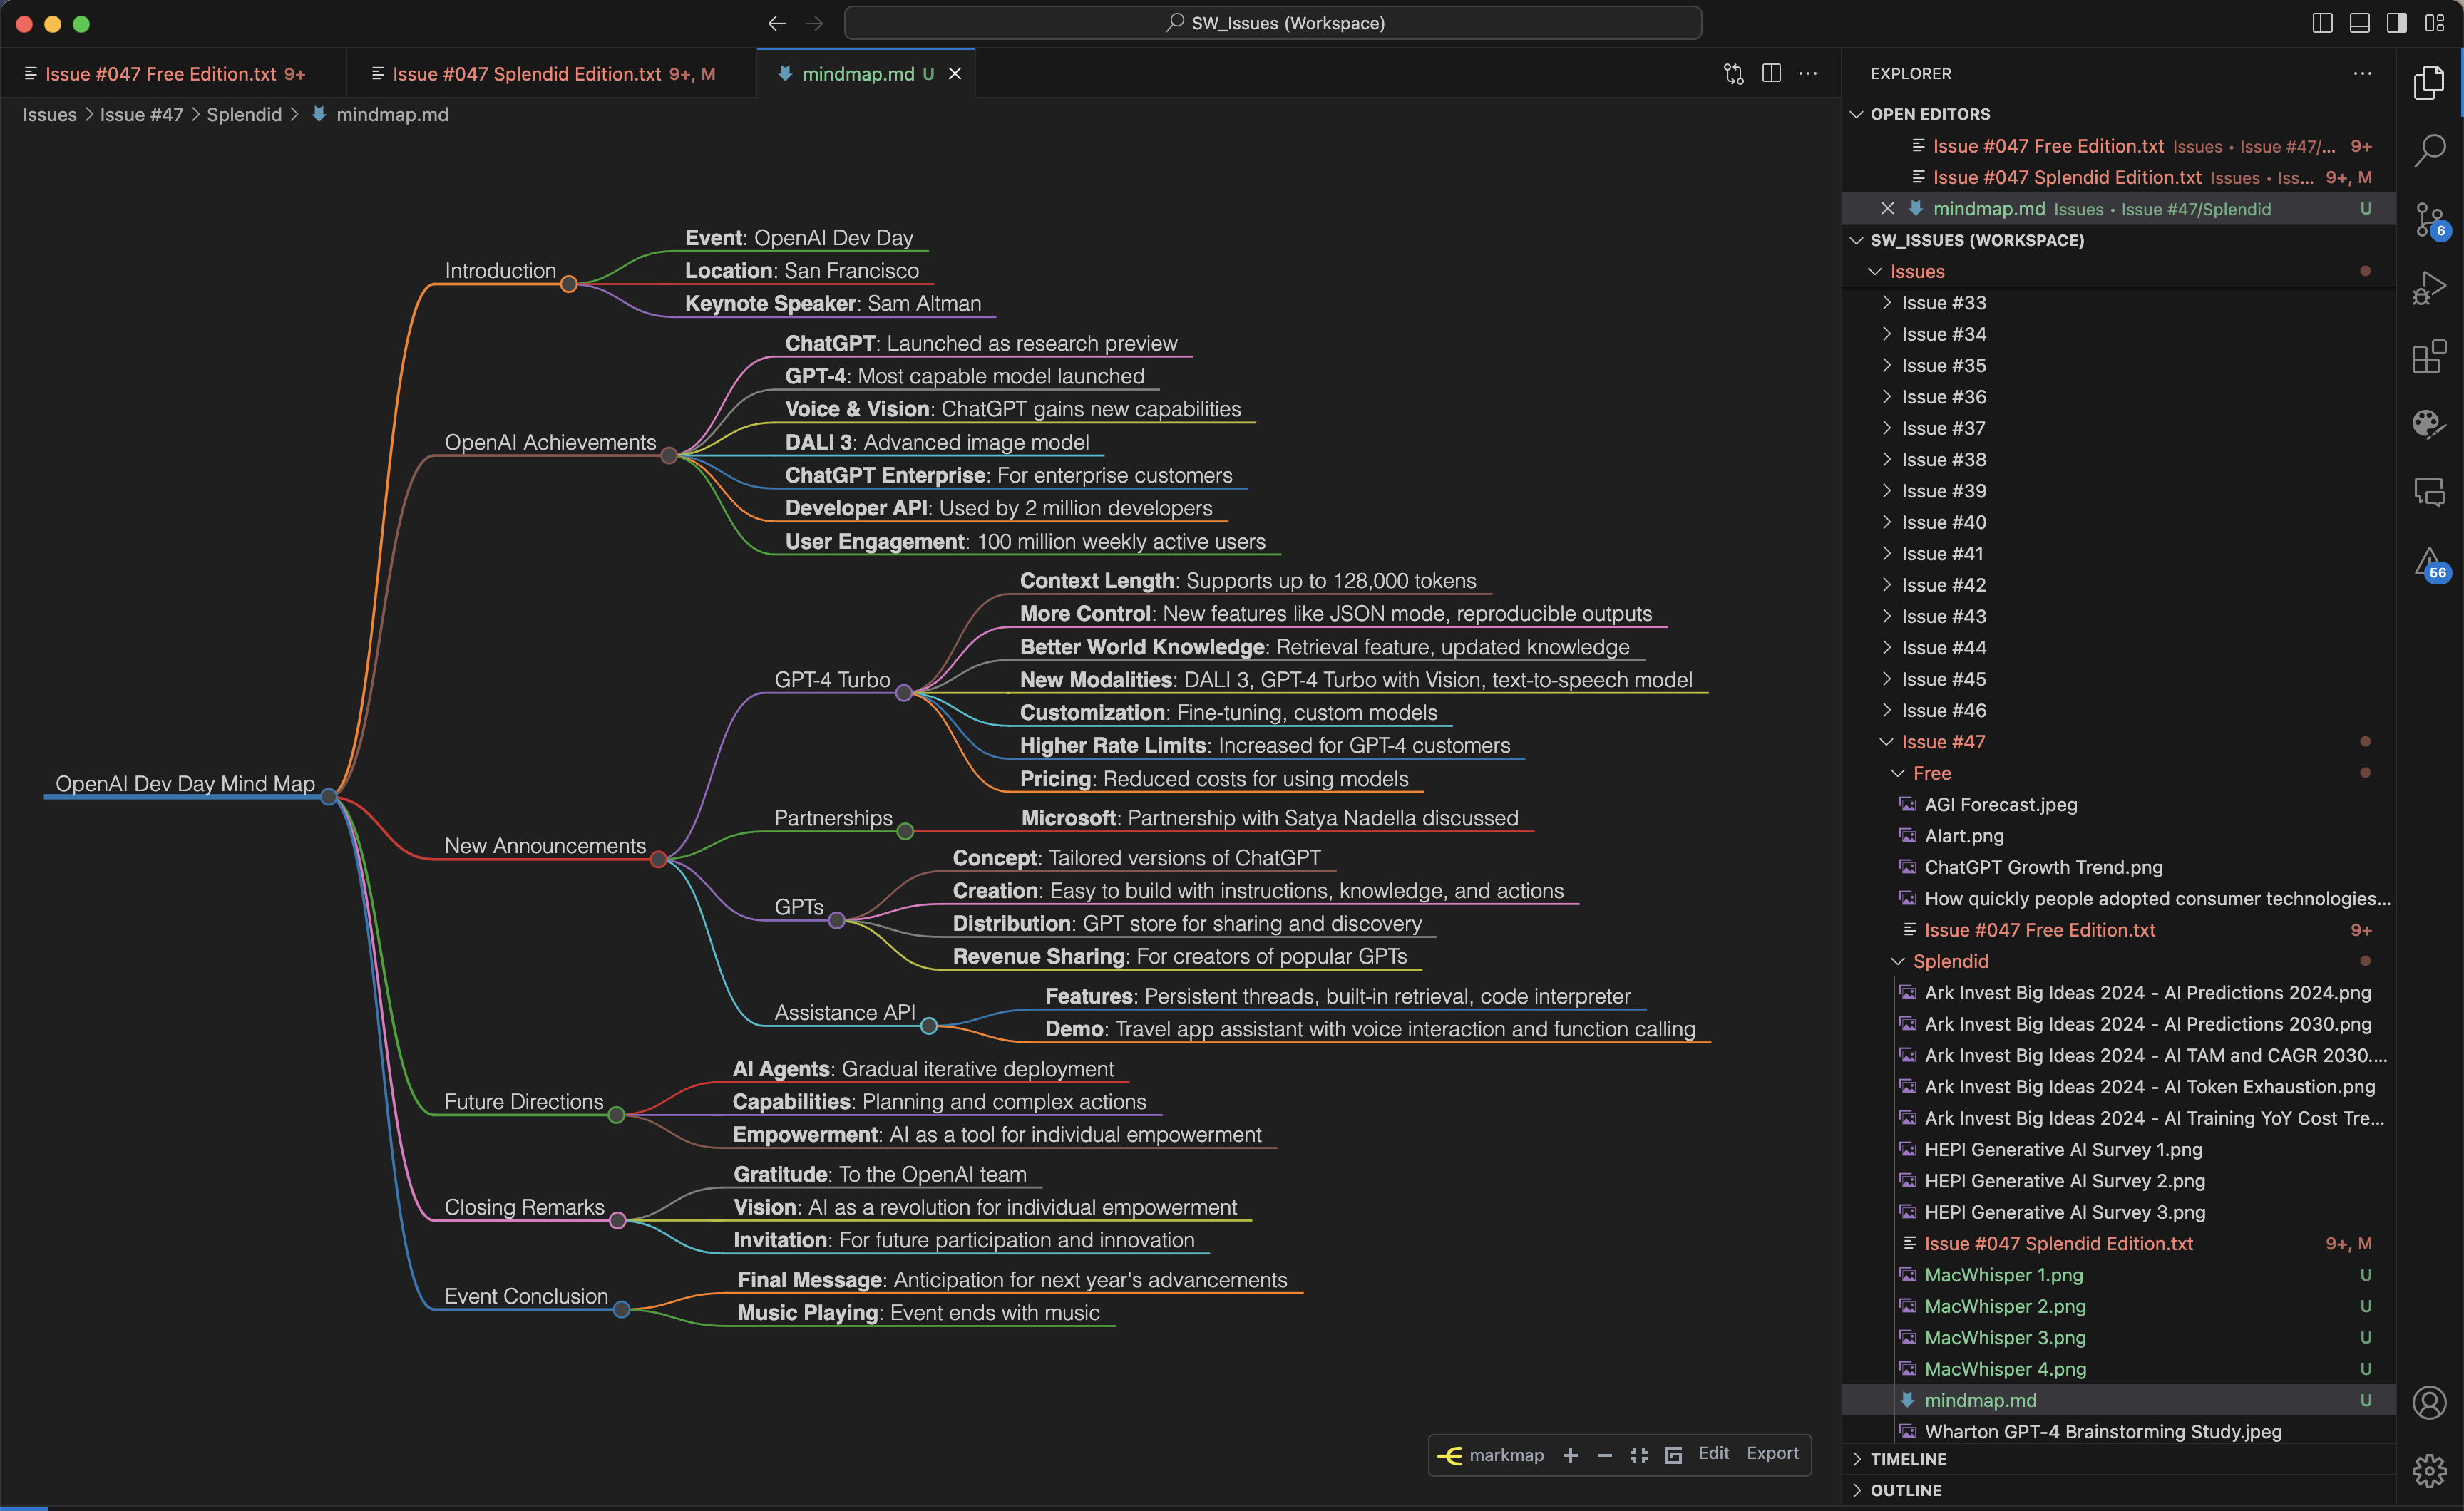The height and width of the screenshot is (1511, 2464).
Task: Open the Search view in activity bar
Action: click(2429, 150)
